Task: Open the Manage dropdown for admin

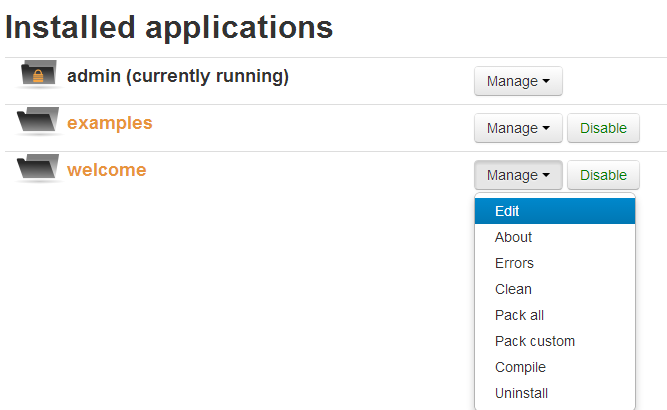Action: coord(518,81)
